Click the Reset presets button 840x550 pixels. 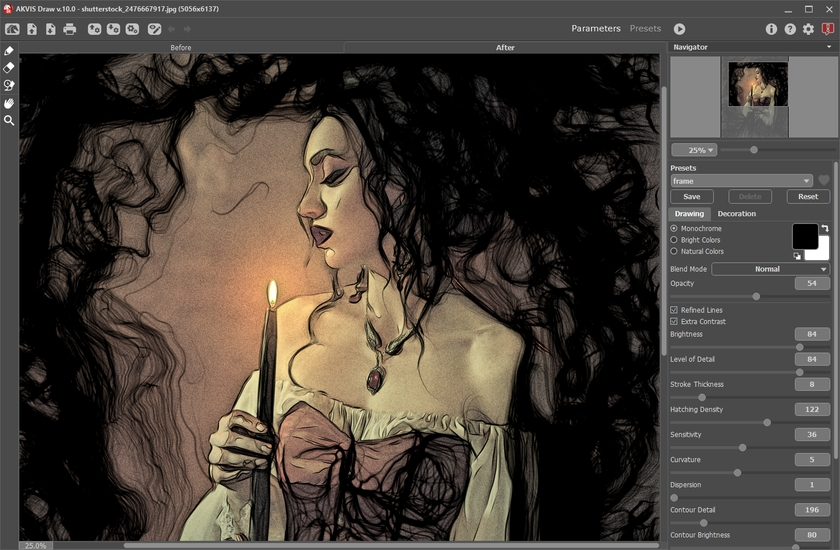coord(808,197)
